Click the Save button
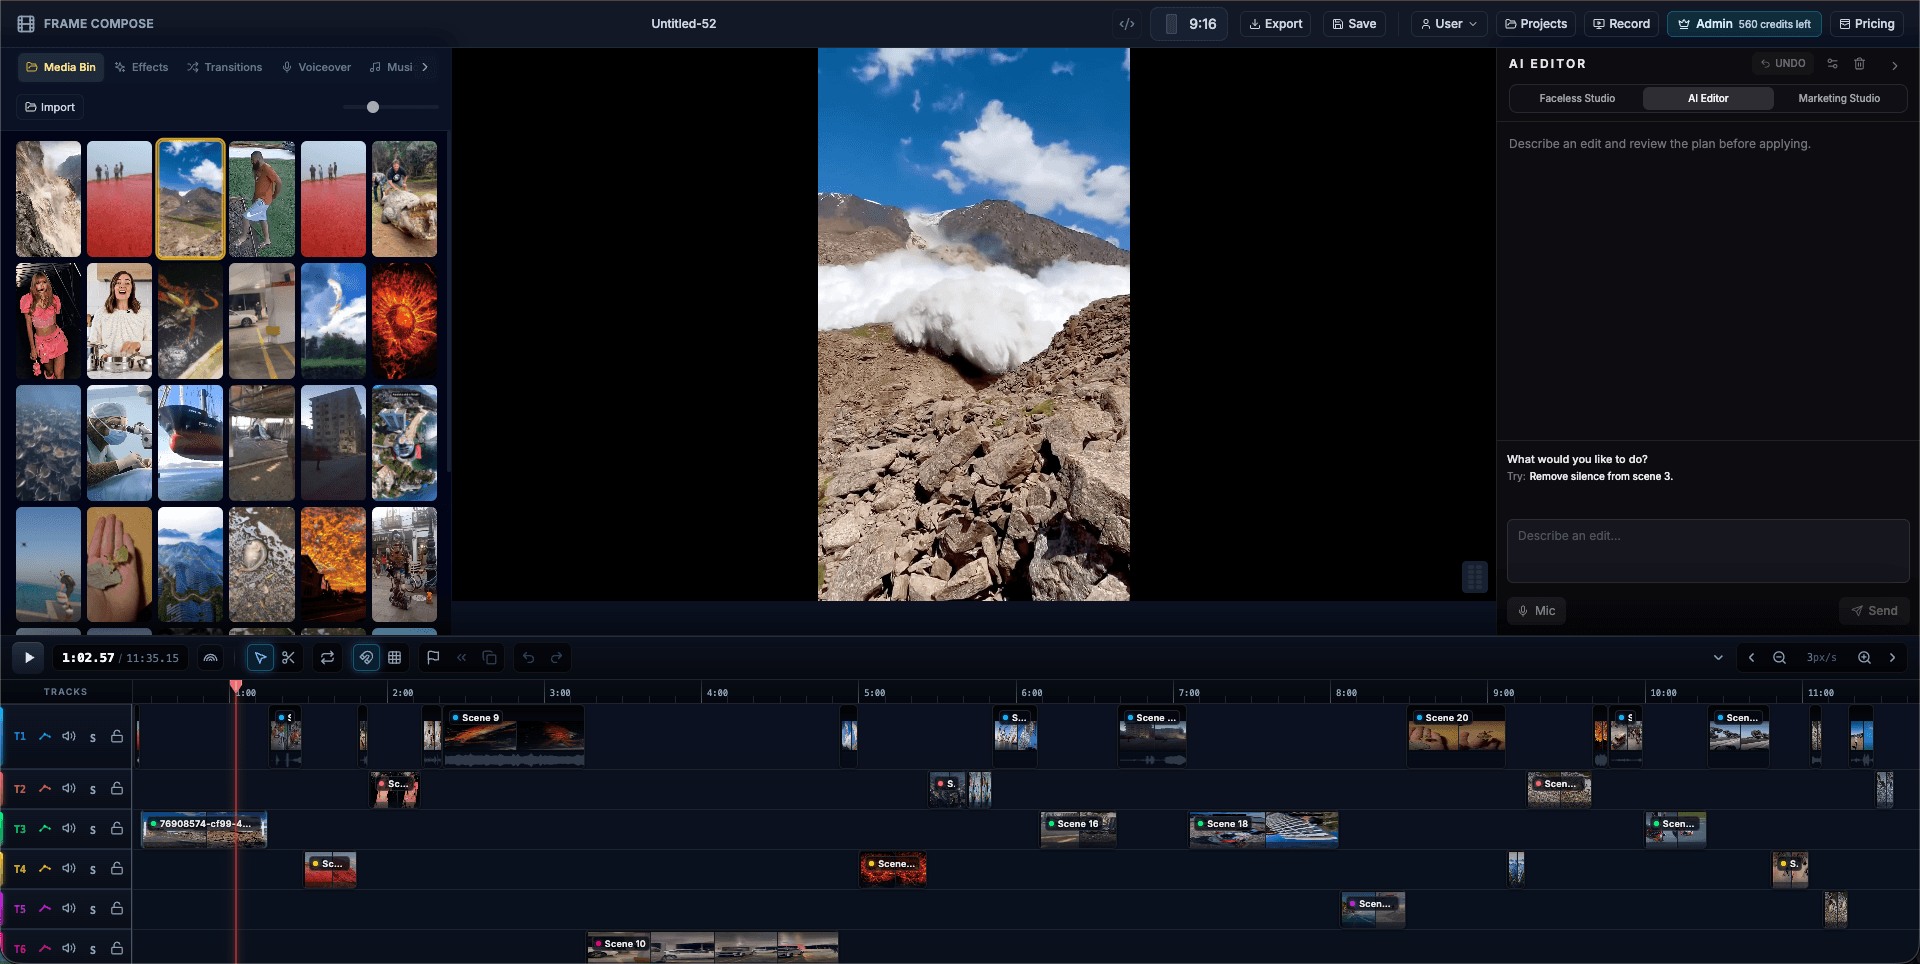The height and width of the screenshot is (964, 1920). pyautogui.click(x=1354, y=24)
